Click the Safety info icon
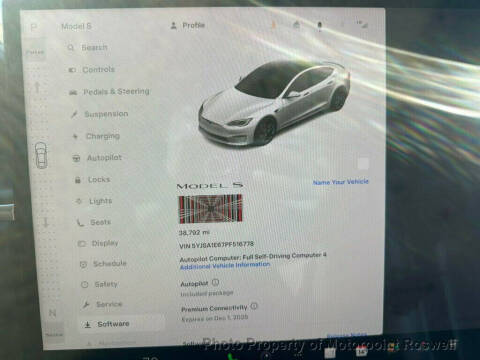This screenshot has height=360, width=480. 85,285
